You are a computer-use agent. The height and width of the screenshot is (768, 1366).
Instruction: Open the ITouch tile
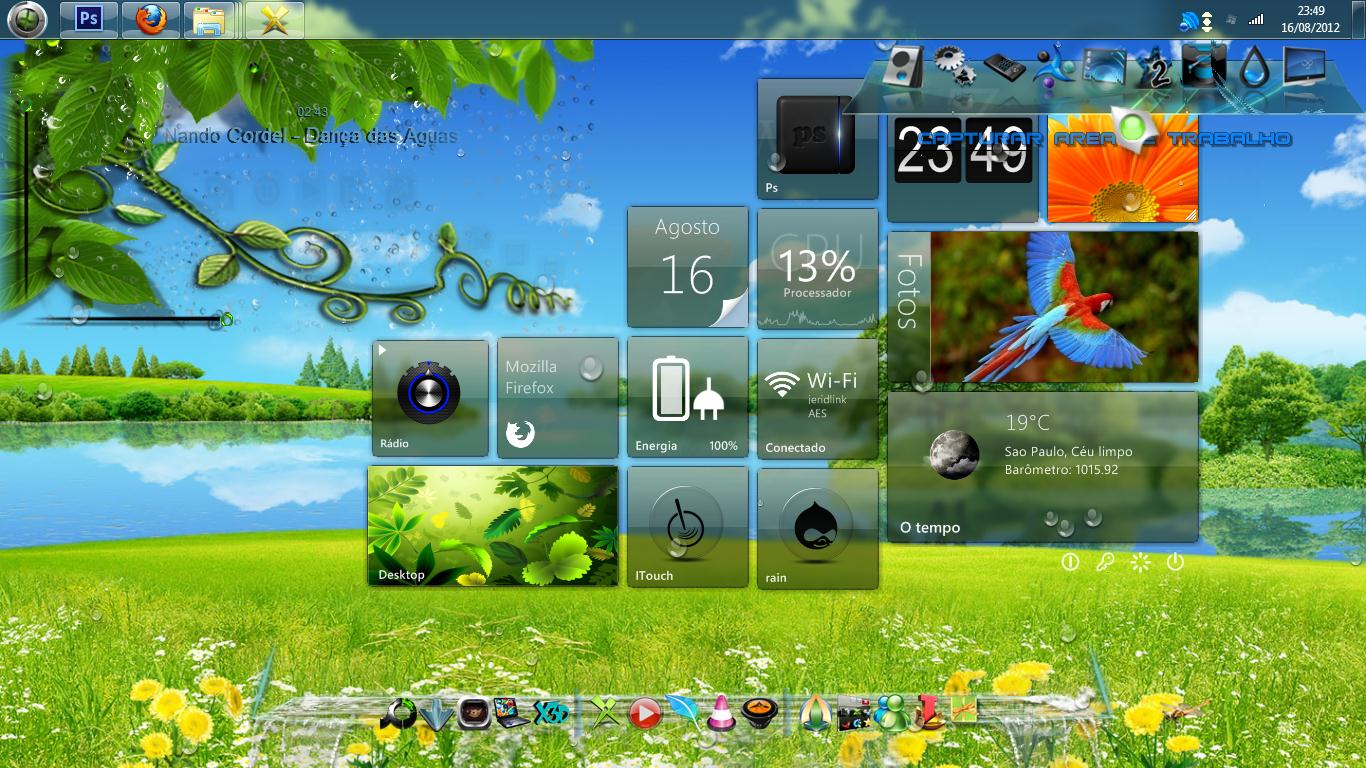point(687,527)
